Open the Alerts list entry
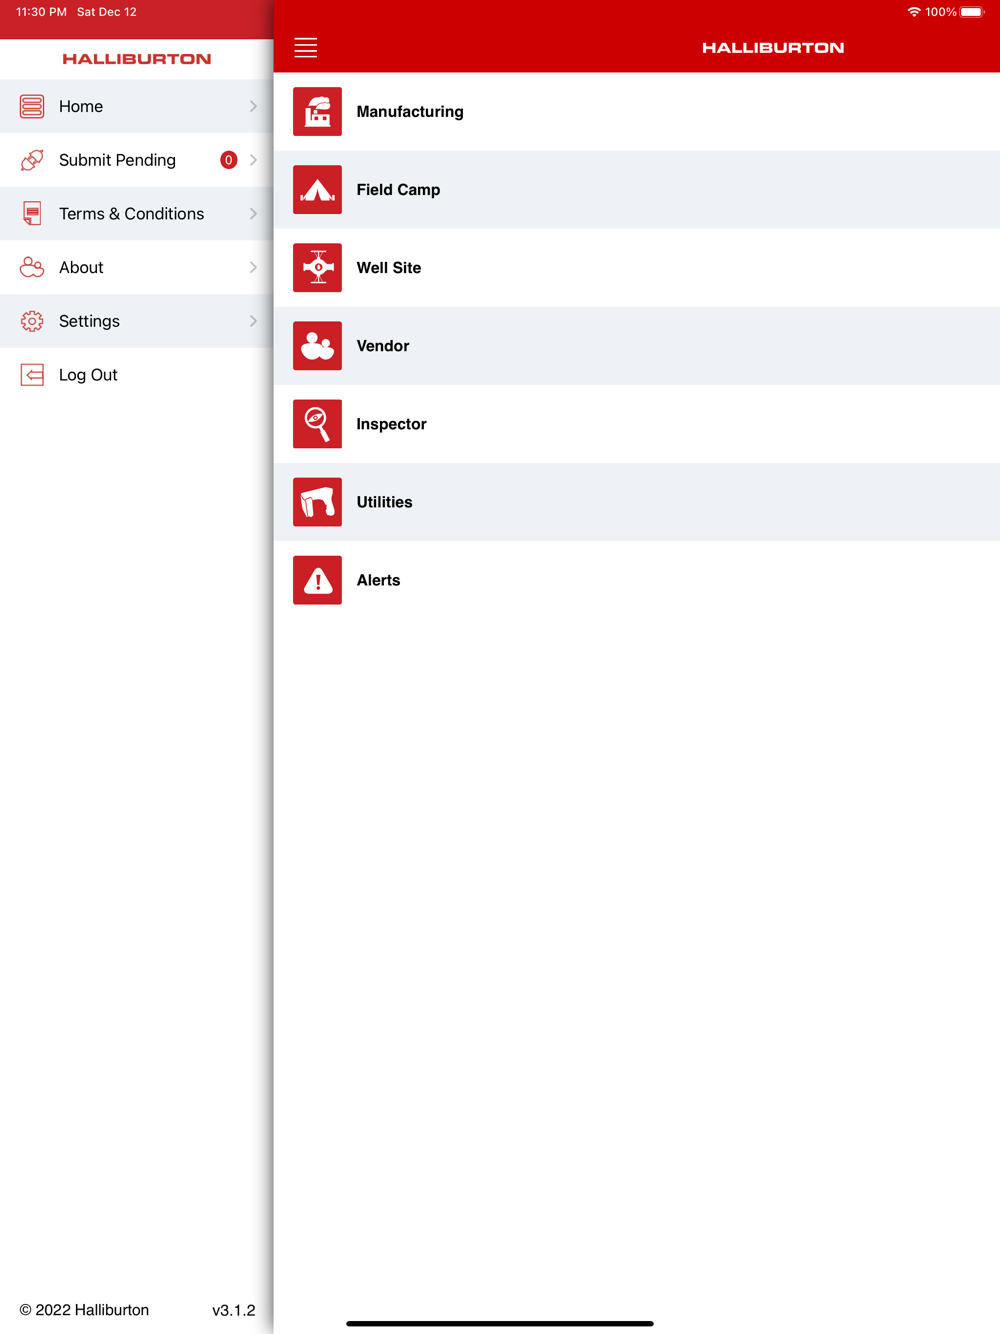This screenshot has height=1334, width=1000. [x=637, y=580]
